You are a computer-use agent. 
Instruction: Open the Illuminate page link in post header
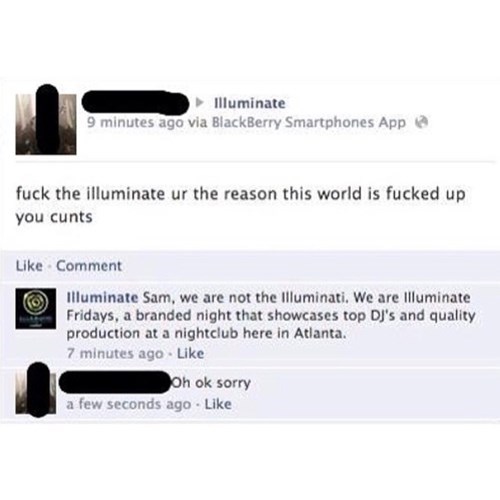coord(249,103)
